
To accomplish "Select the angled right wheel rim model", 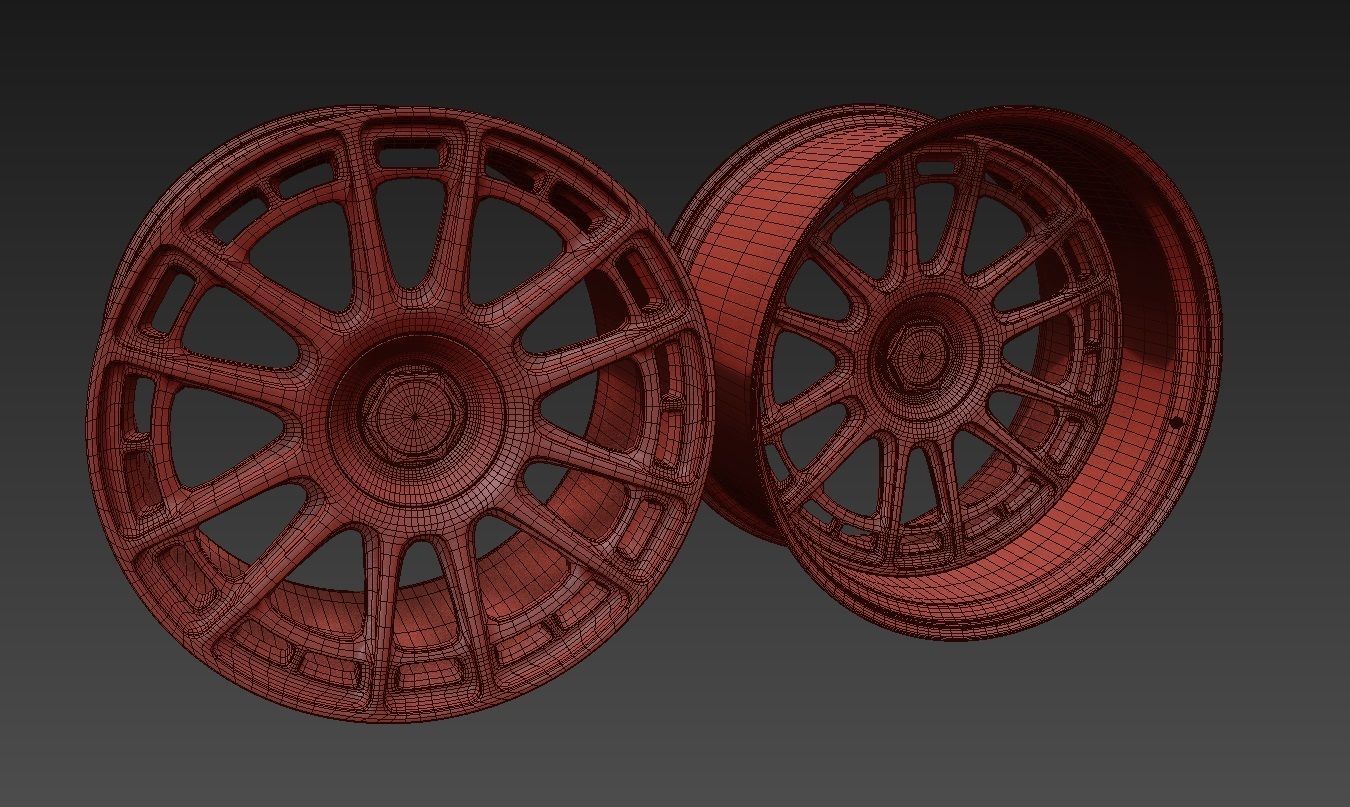I will pos(945,370).
